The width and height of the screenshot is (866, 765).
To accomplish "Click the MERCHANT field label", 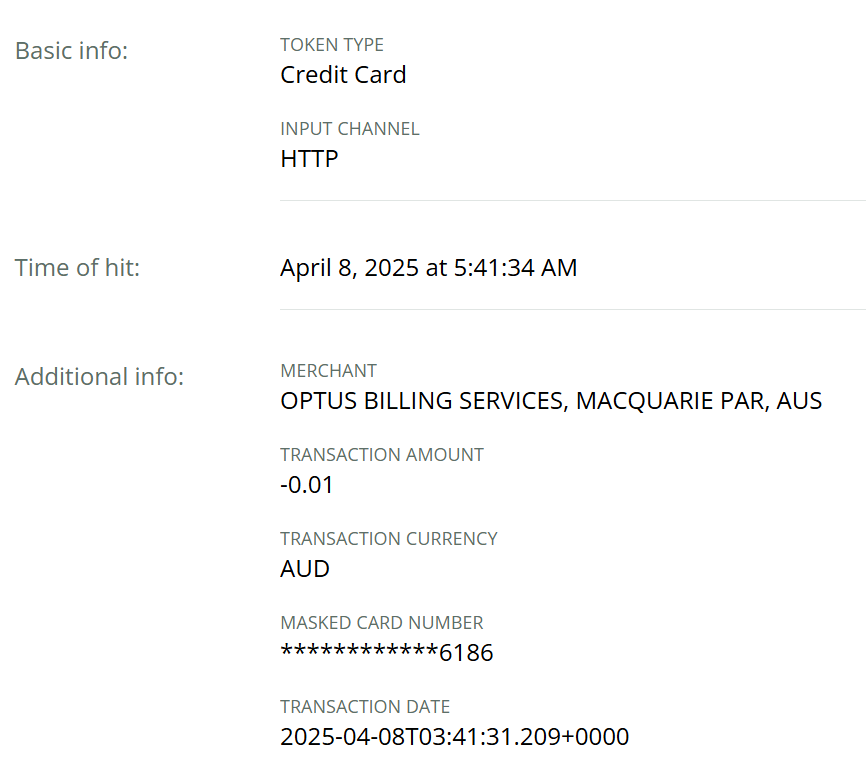I will (329, 371).
